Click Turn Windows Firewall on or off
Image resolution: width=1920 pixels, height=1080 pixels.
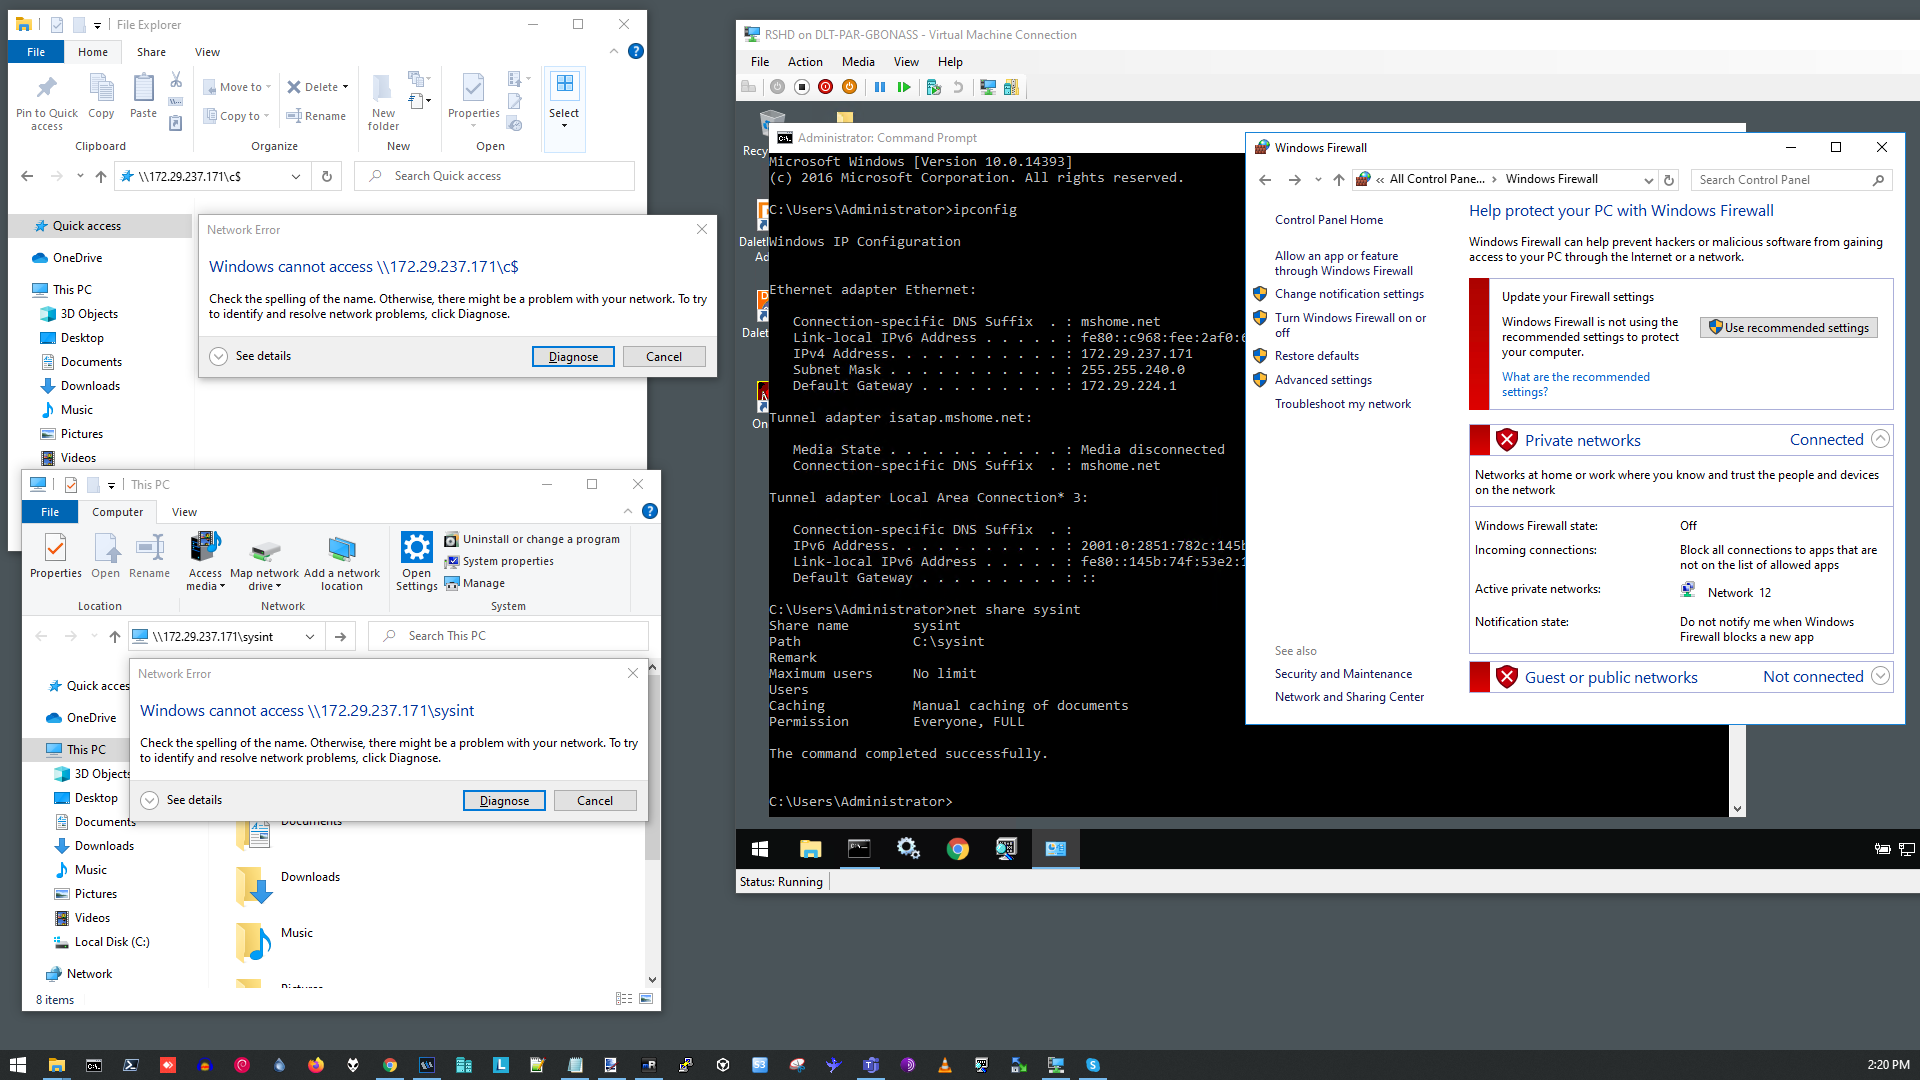1350,325
